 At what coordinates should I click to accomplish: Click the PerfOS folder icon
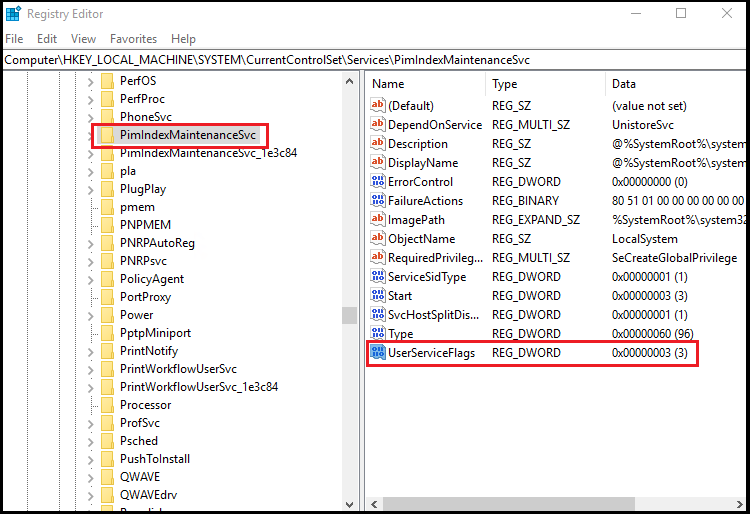coord(108,81)
